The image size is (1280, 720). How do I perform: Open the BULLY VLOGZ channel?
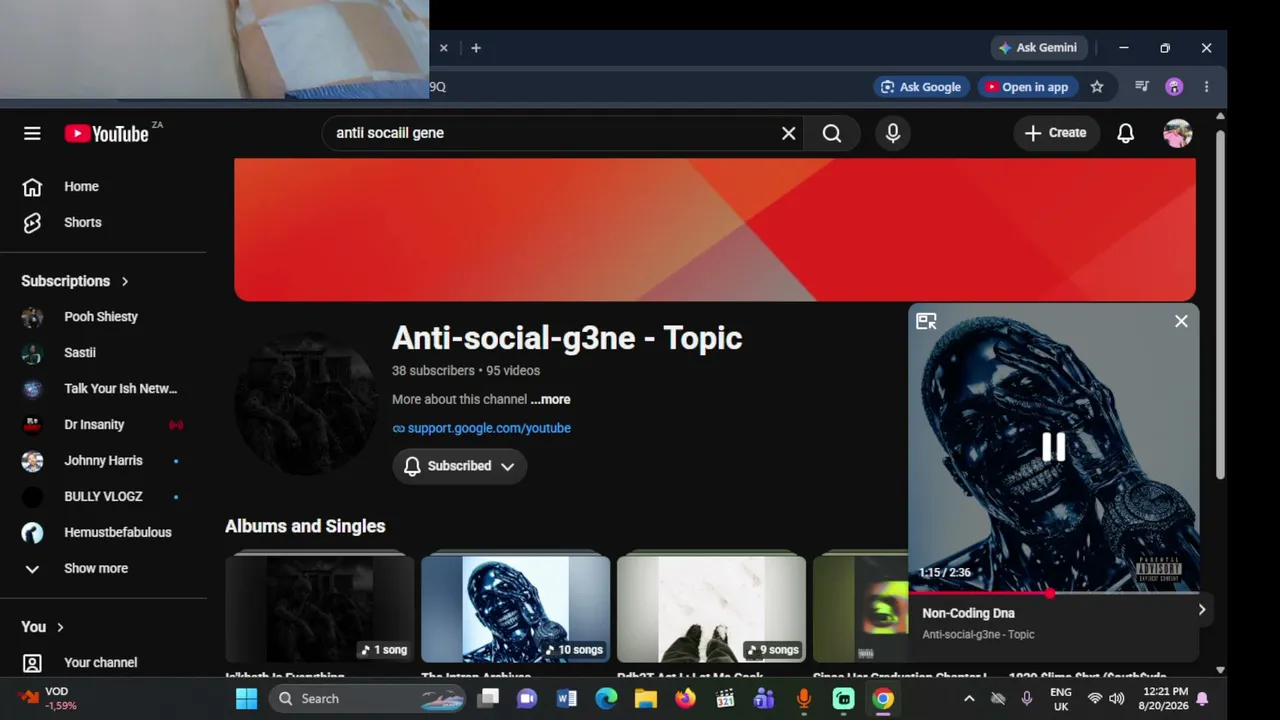pyautogui.click(x=104, y=497)
